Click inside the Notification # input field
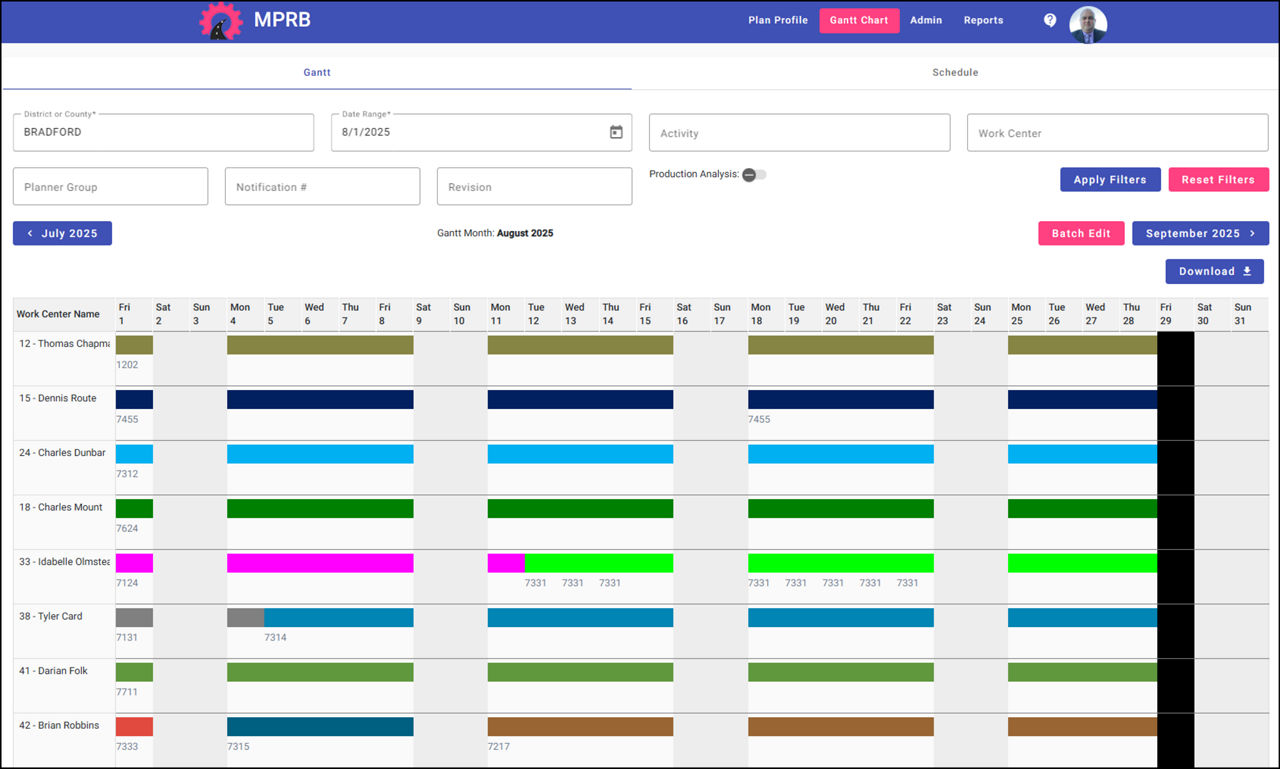Screen dimensions: 1280x769 (322, 186)
